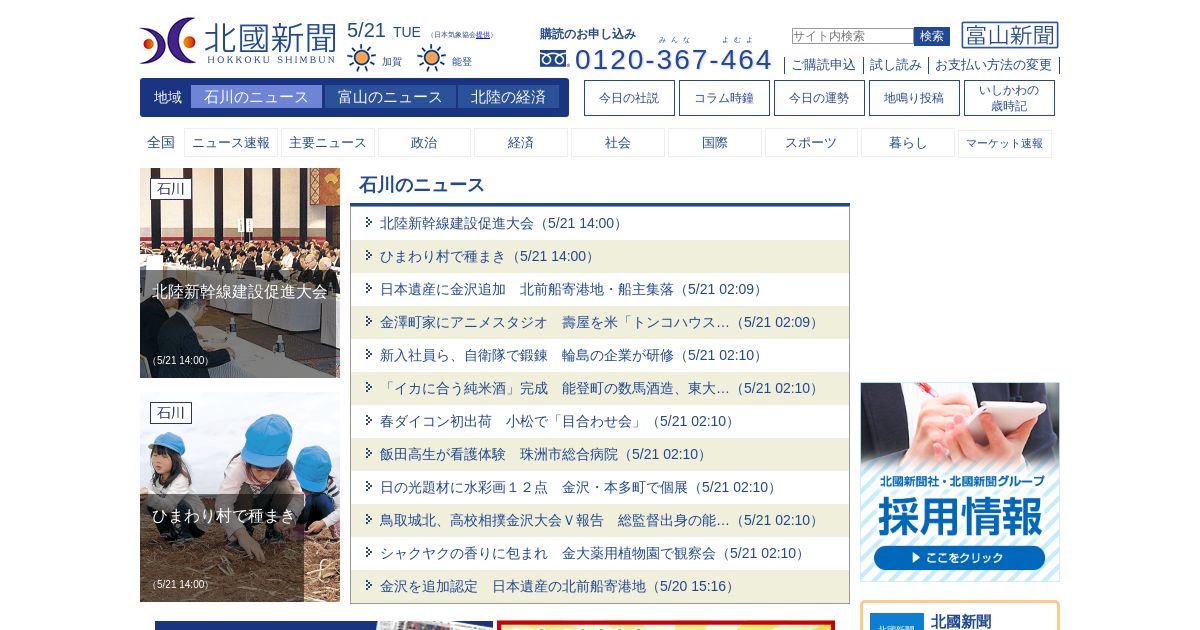Click the 石川のニュース section heading

click(422, 185)
